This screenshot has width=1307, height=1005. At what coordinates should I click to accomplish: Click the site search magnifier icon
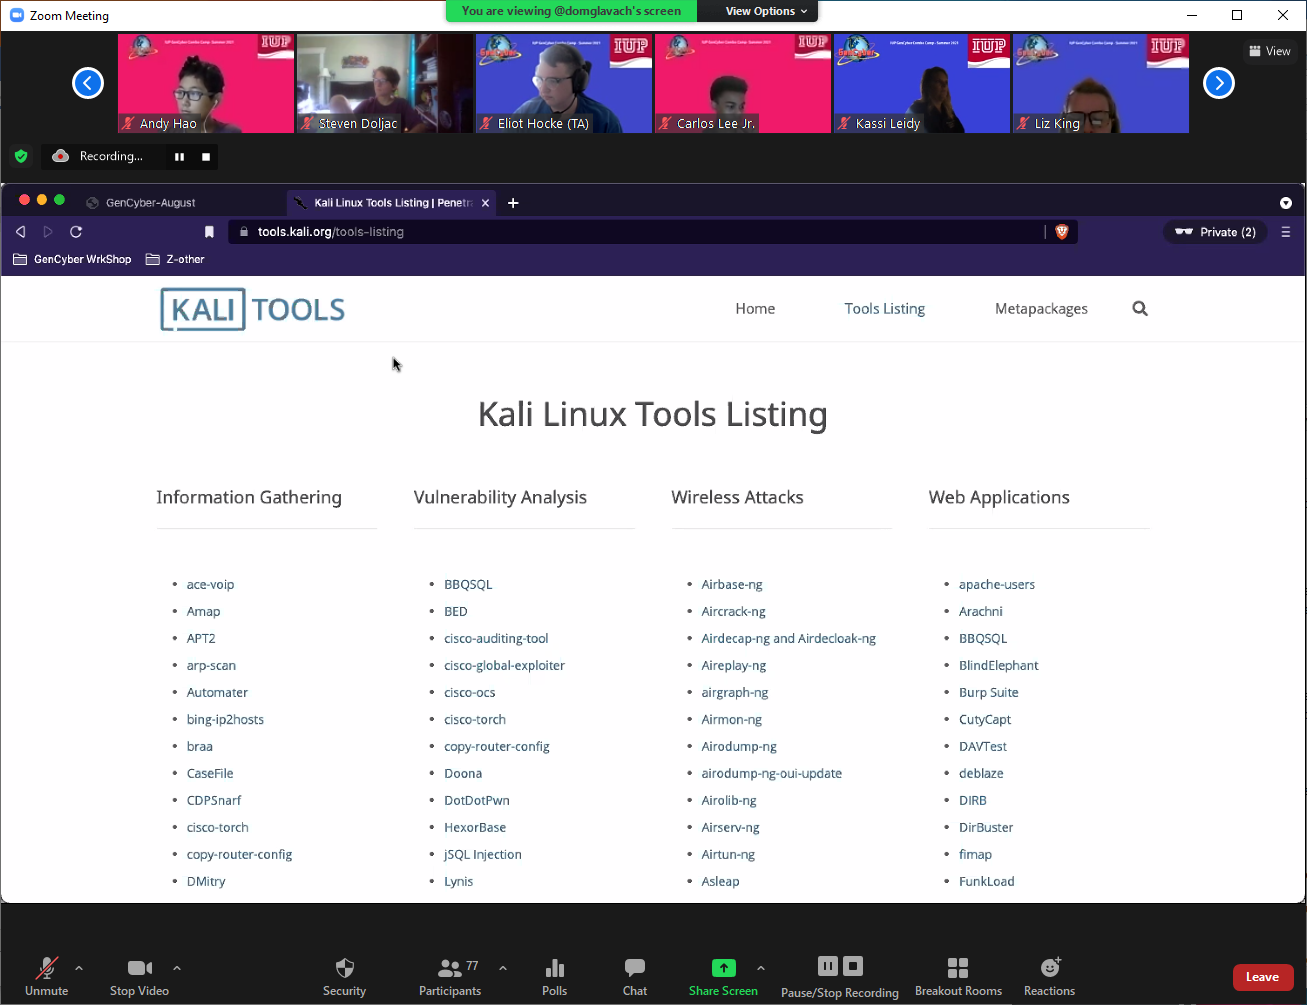pos(1140,309)
